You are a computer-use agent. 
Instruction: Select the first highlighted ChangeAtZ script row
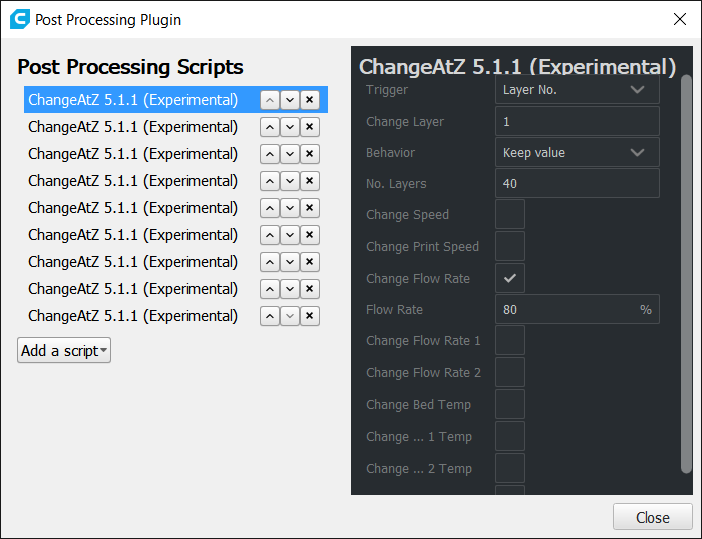[176, 99]
